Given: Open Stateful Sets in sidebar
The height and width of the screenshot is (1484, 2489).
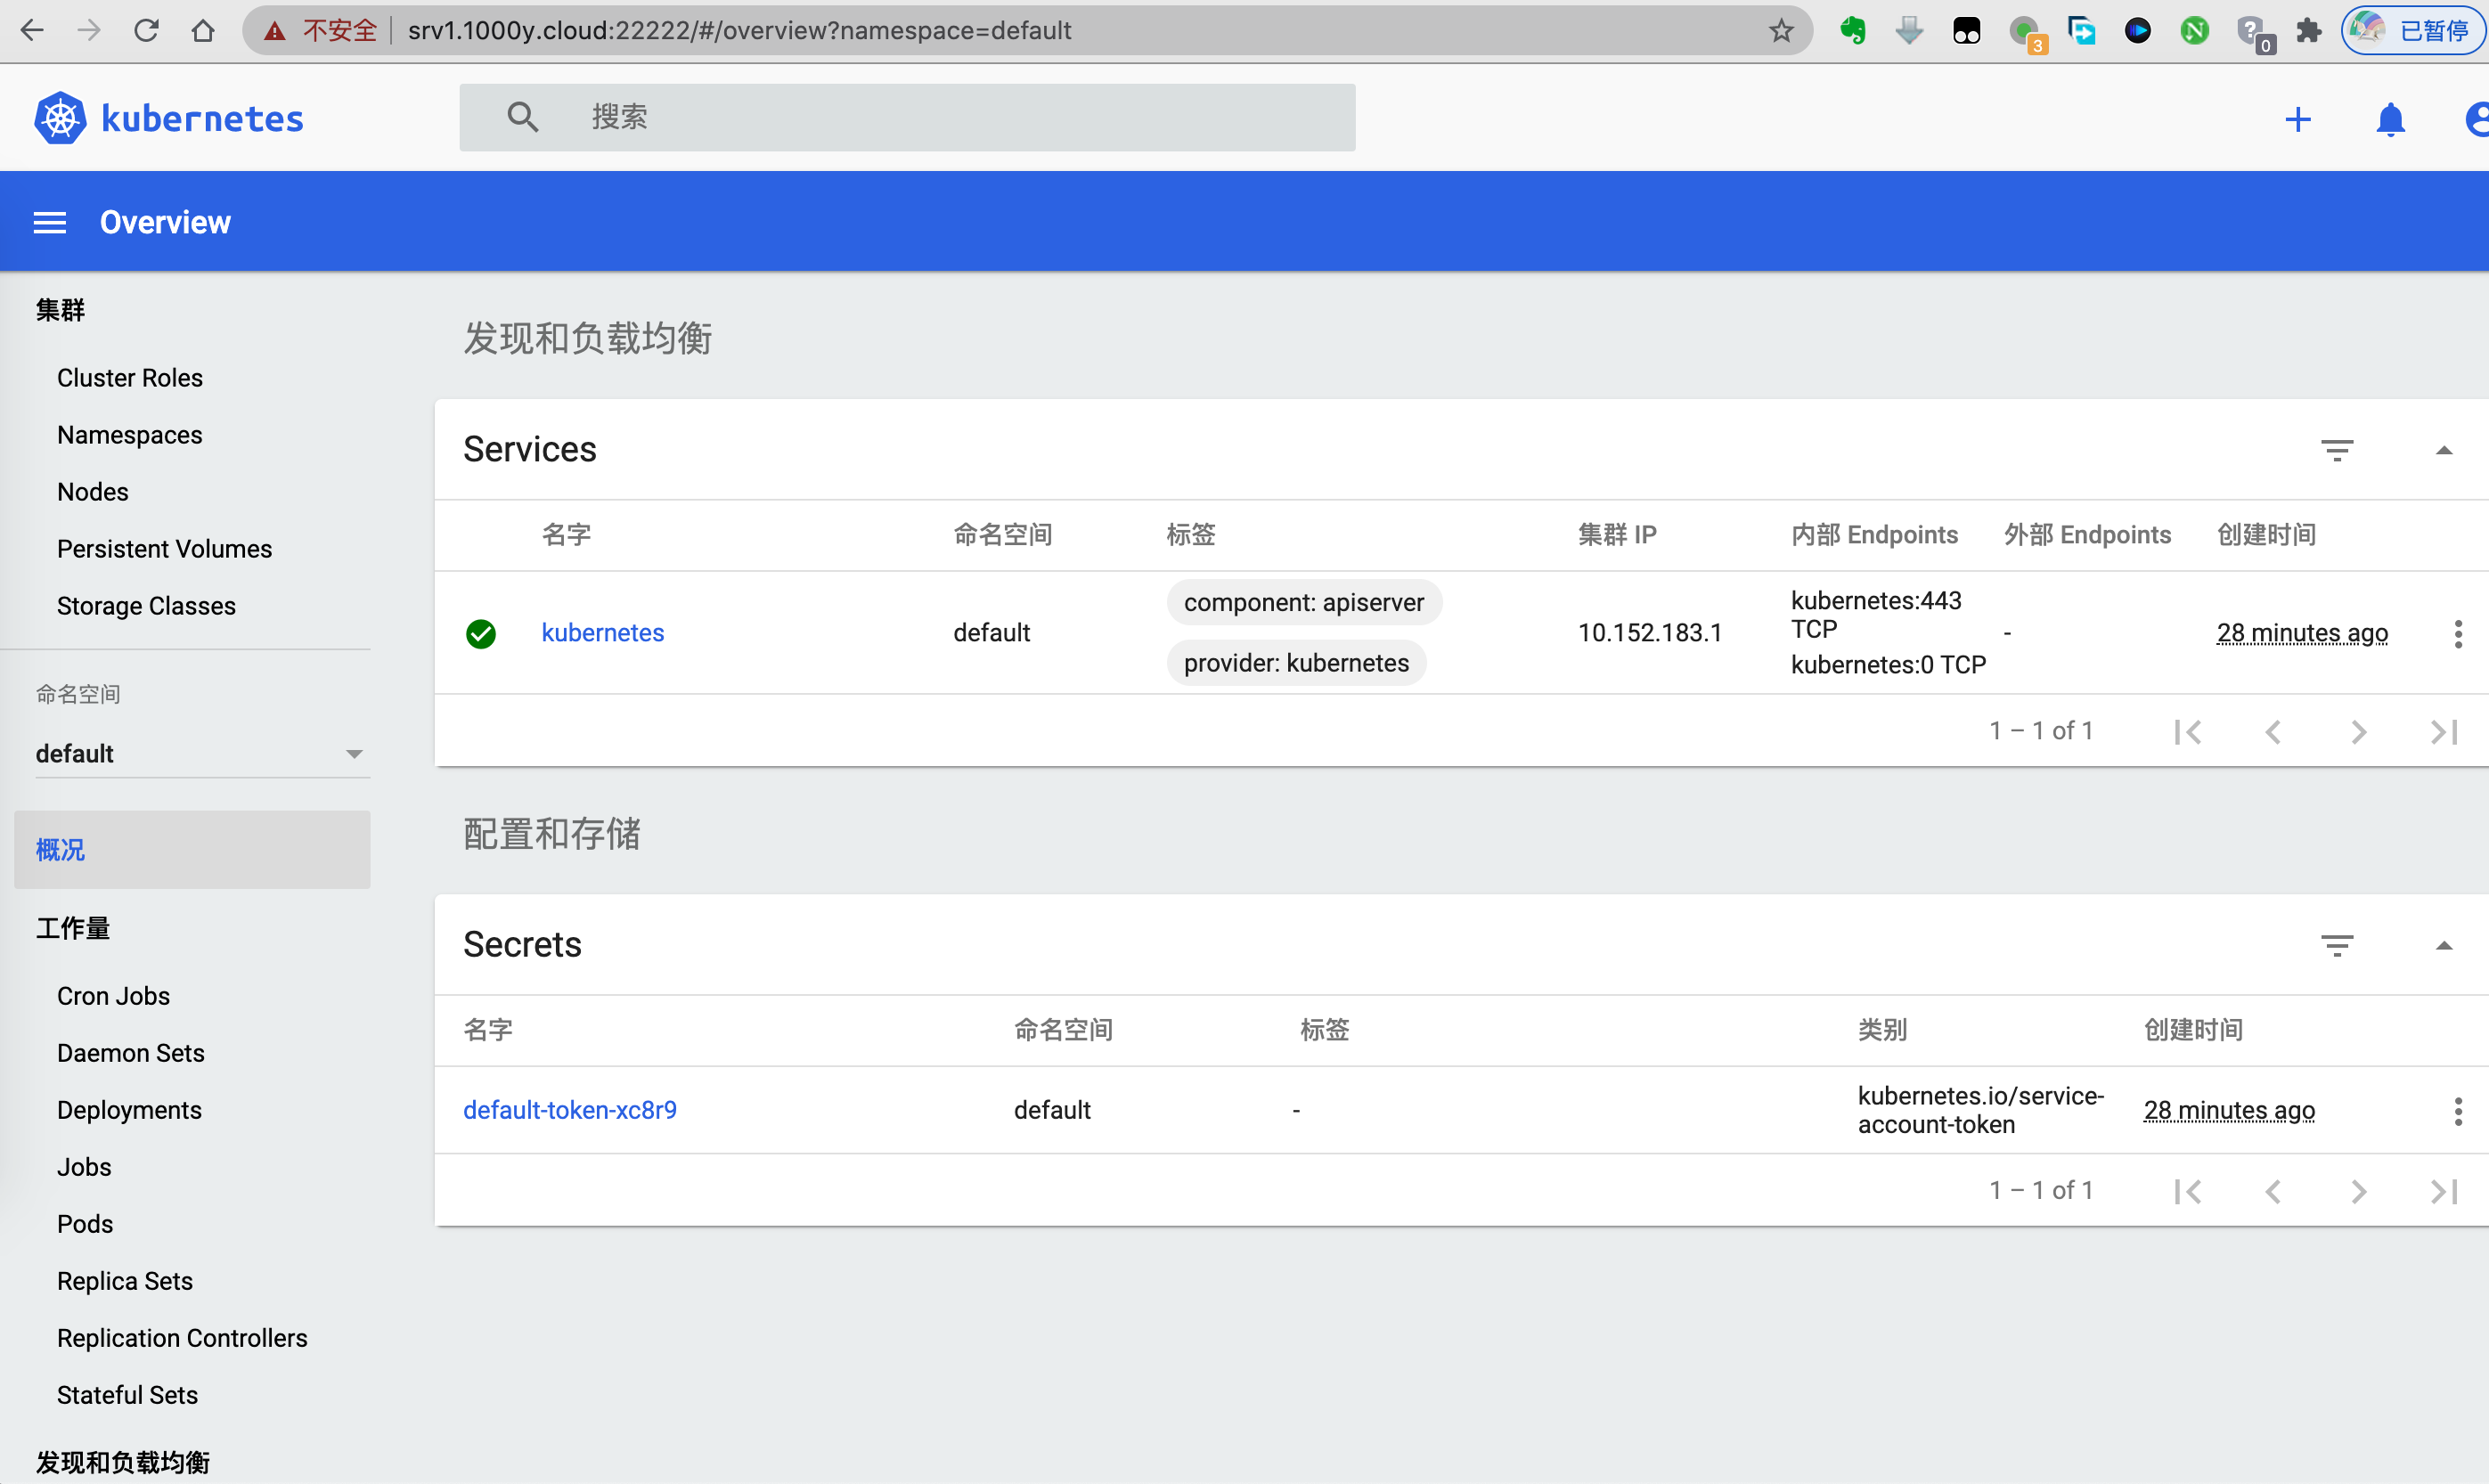Looking at the screenshot, I should pyautogui.click(x=127, y=1395).
